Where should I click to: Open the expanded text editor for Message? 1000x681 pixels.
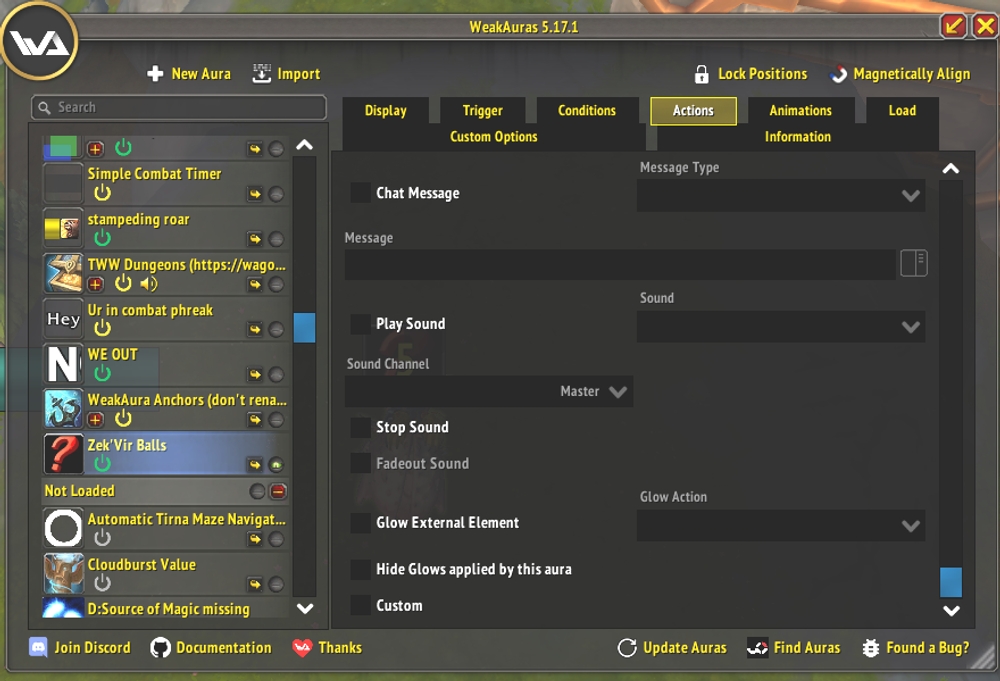913,263
